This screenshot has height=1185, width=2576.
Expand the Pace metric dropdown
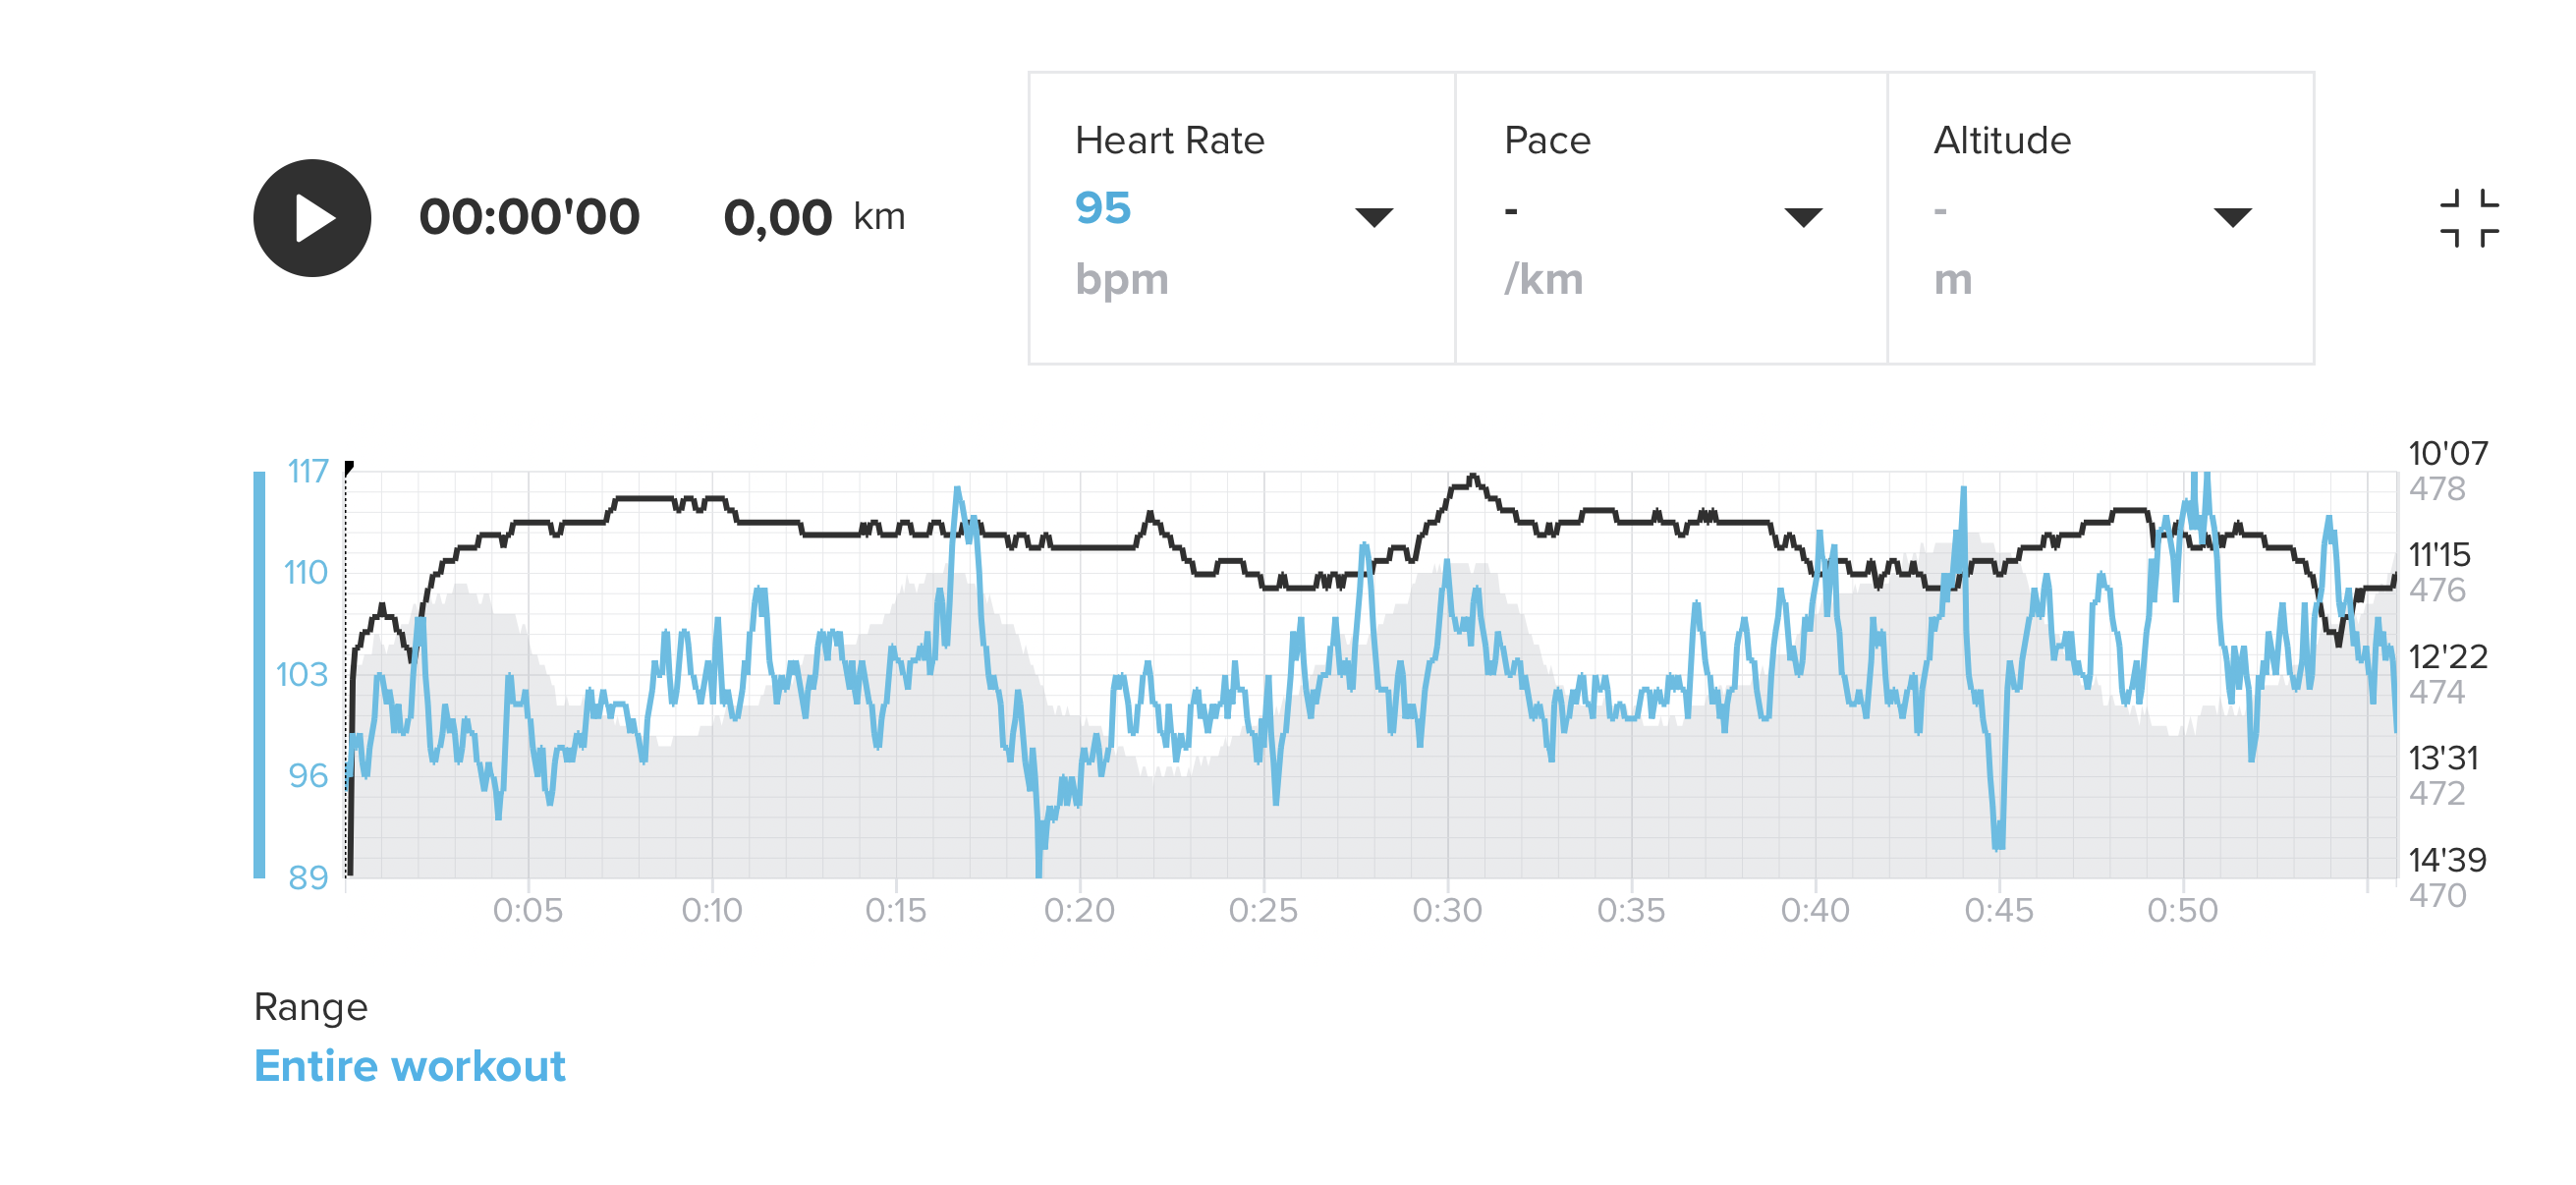(x=1802, y=217)
